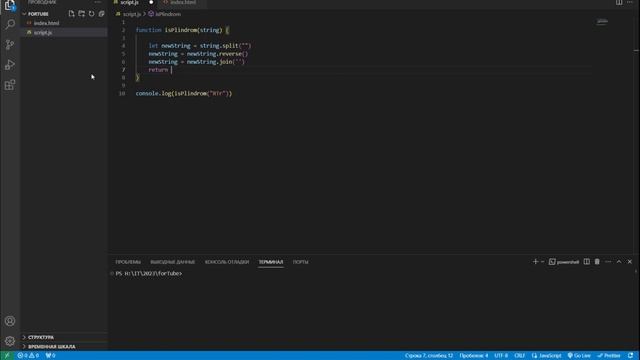This screenshot has height=360, width=640.
Task: Click script.js in the breadcrumb
Action: tap(132, 14)
